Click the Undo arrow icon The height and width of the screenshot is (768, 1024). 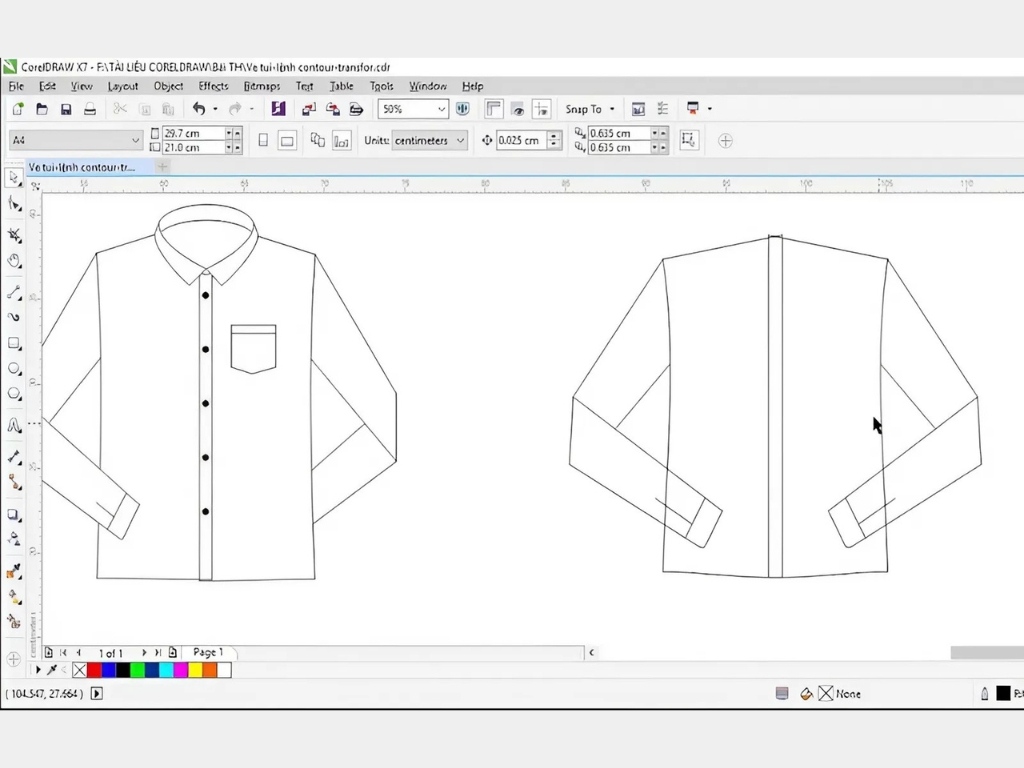(x=199, y=109)
